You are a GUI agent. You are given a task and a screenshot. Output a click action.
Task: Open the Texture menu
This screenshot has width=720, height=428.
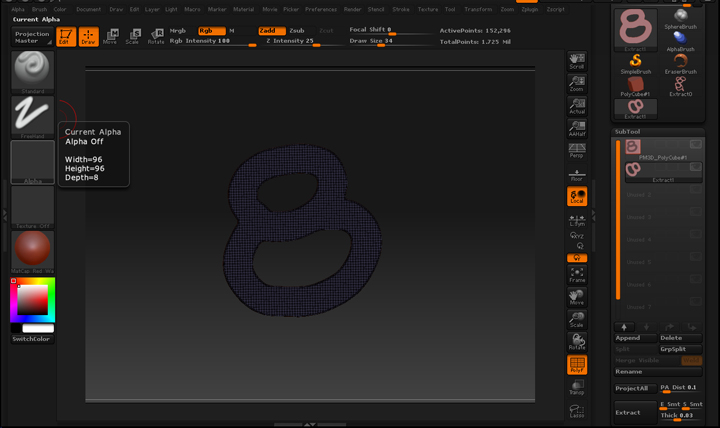click(428, 9)
